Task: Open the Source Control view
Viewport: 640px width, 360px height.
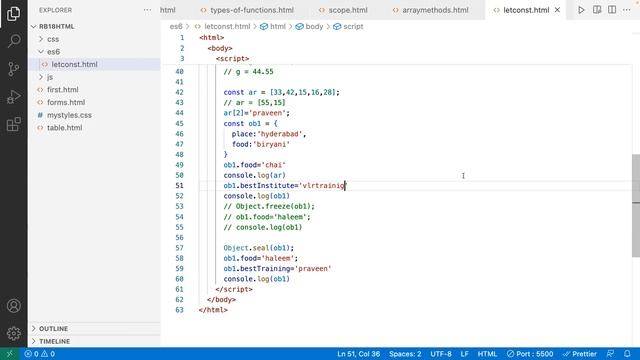Action: (13, 69)
